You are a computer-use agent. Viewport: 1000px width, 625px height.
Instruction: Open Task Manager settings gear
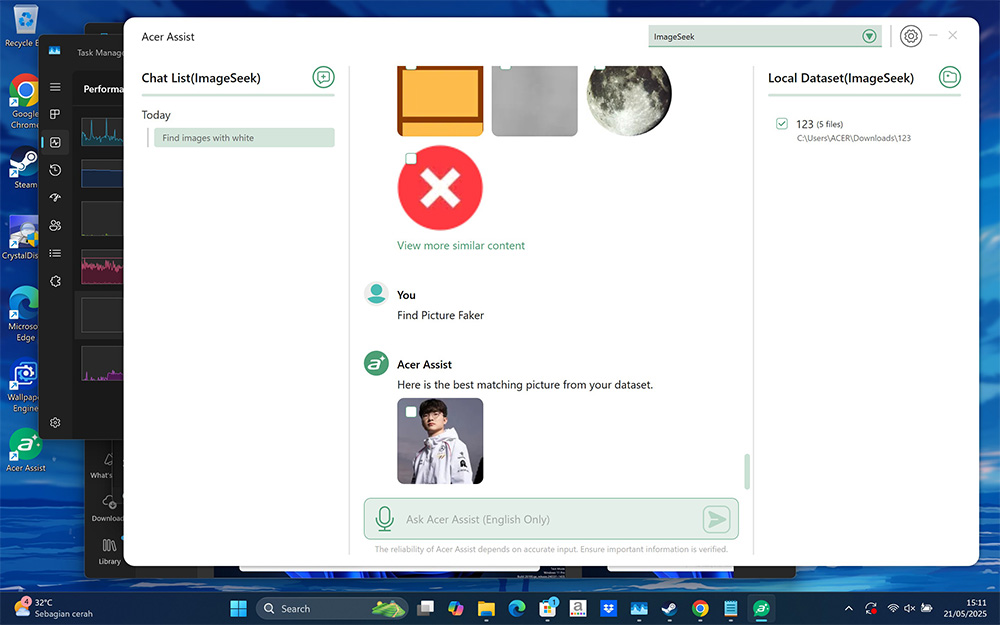pos(55,422)
